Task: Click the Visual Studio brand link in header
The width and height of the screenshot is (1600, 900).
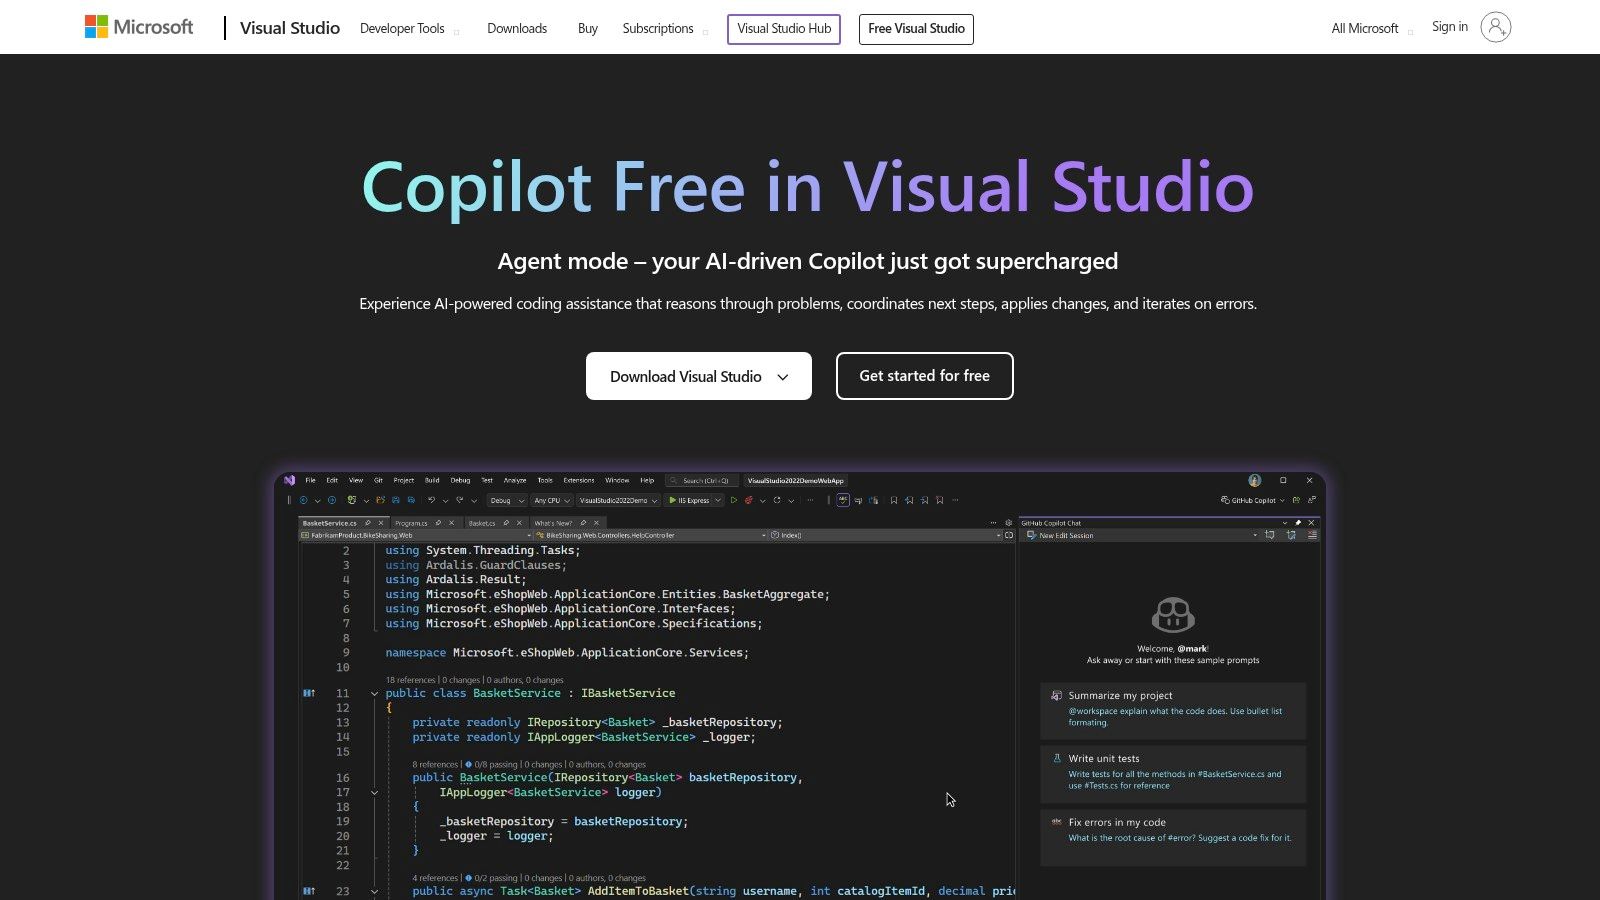Action: click(x=290, y=28)
